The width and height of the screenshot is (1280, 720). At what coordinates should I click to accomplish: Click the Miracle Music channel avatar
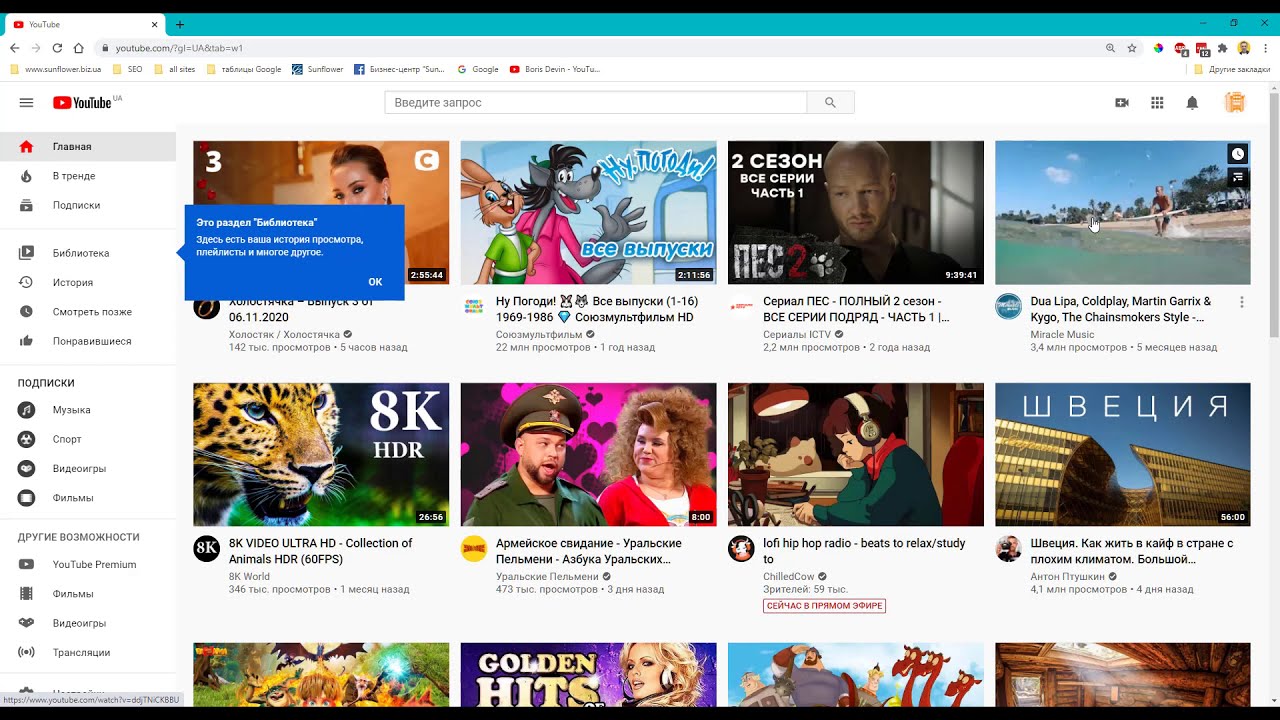tap(1008, 306)
